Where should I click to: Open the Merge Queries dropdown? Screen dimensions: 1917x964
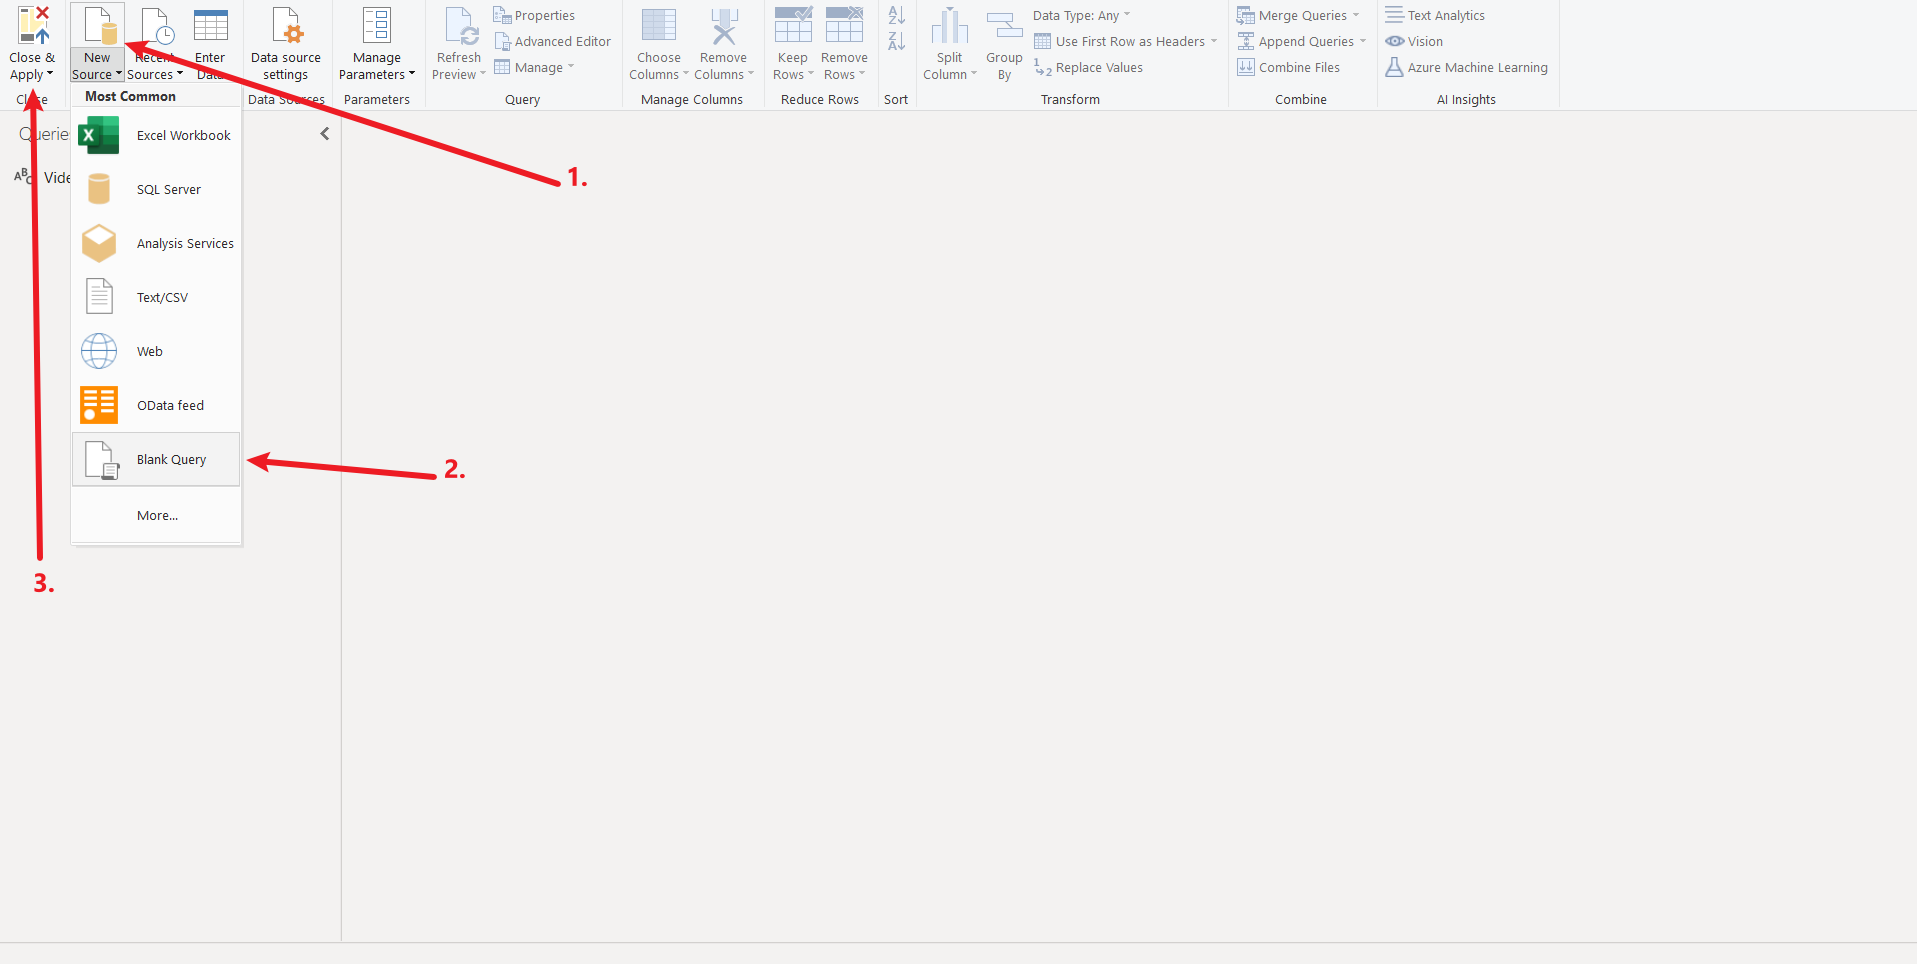[x=1355, y=15]
